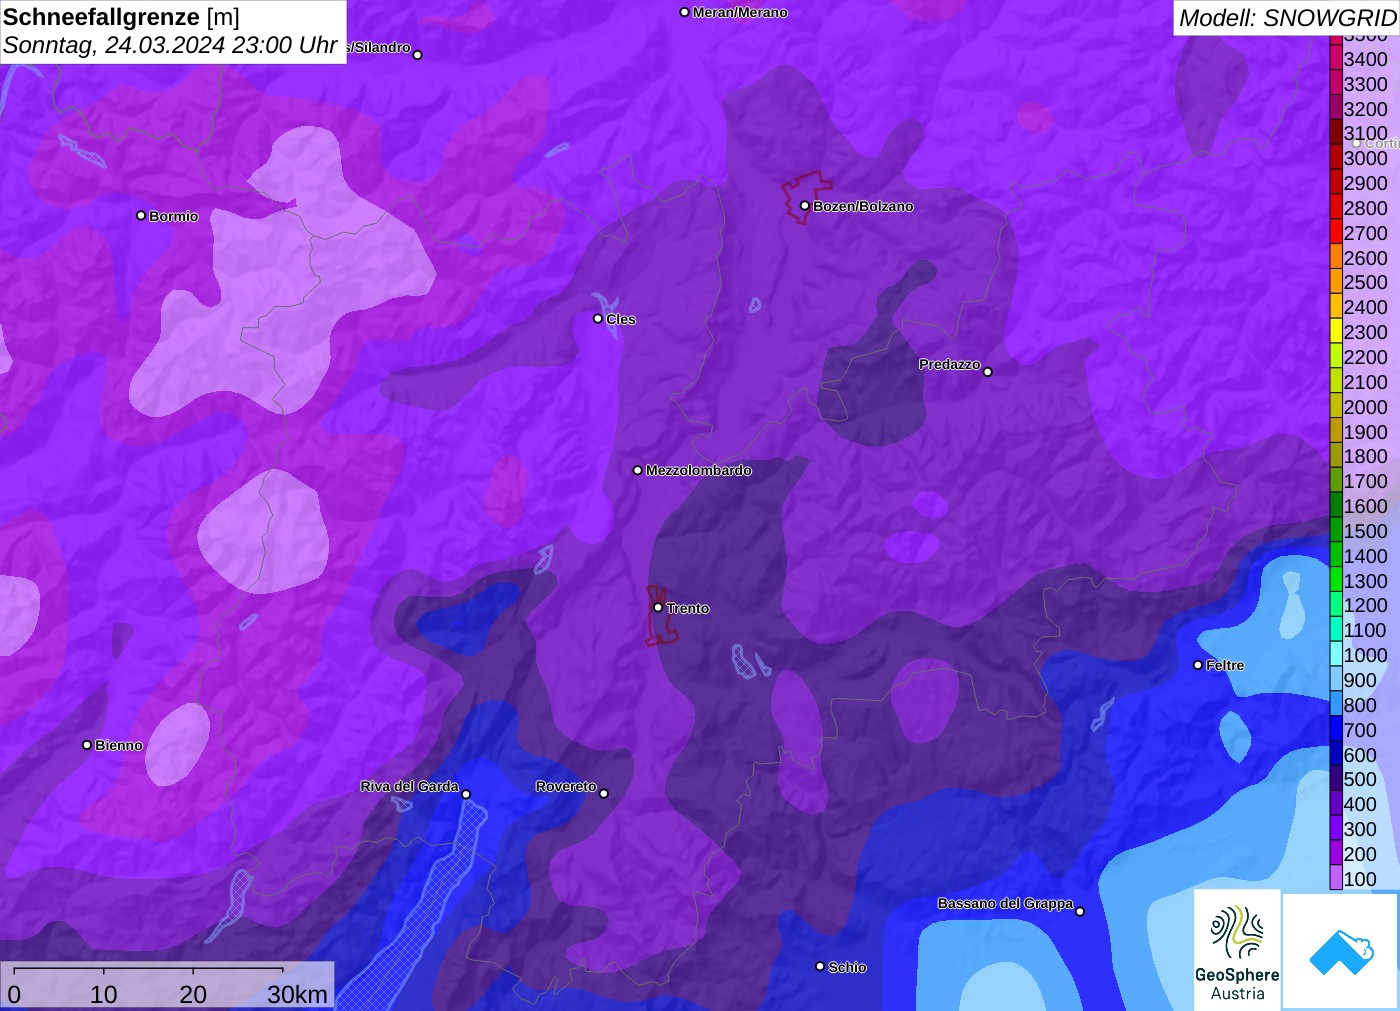Screen dimensions: 1400x1011
Task: Select the Riva del Garda marker
Action: tap(466, 794)
